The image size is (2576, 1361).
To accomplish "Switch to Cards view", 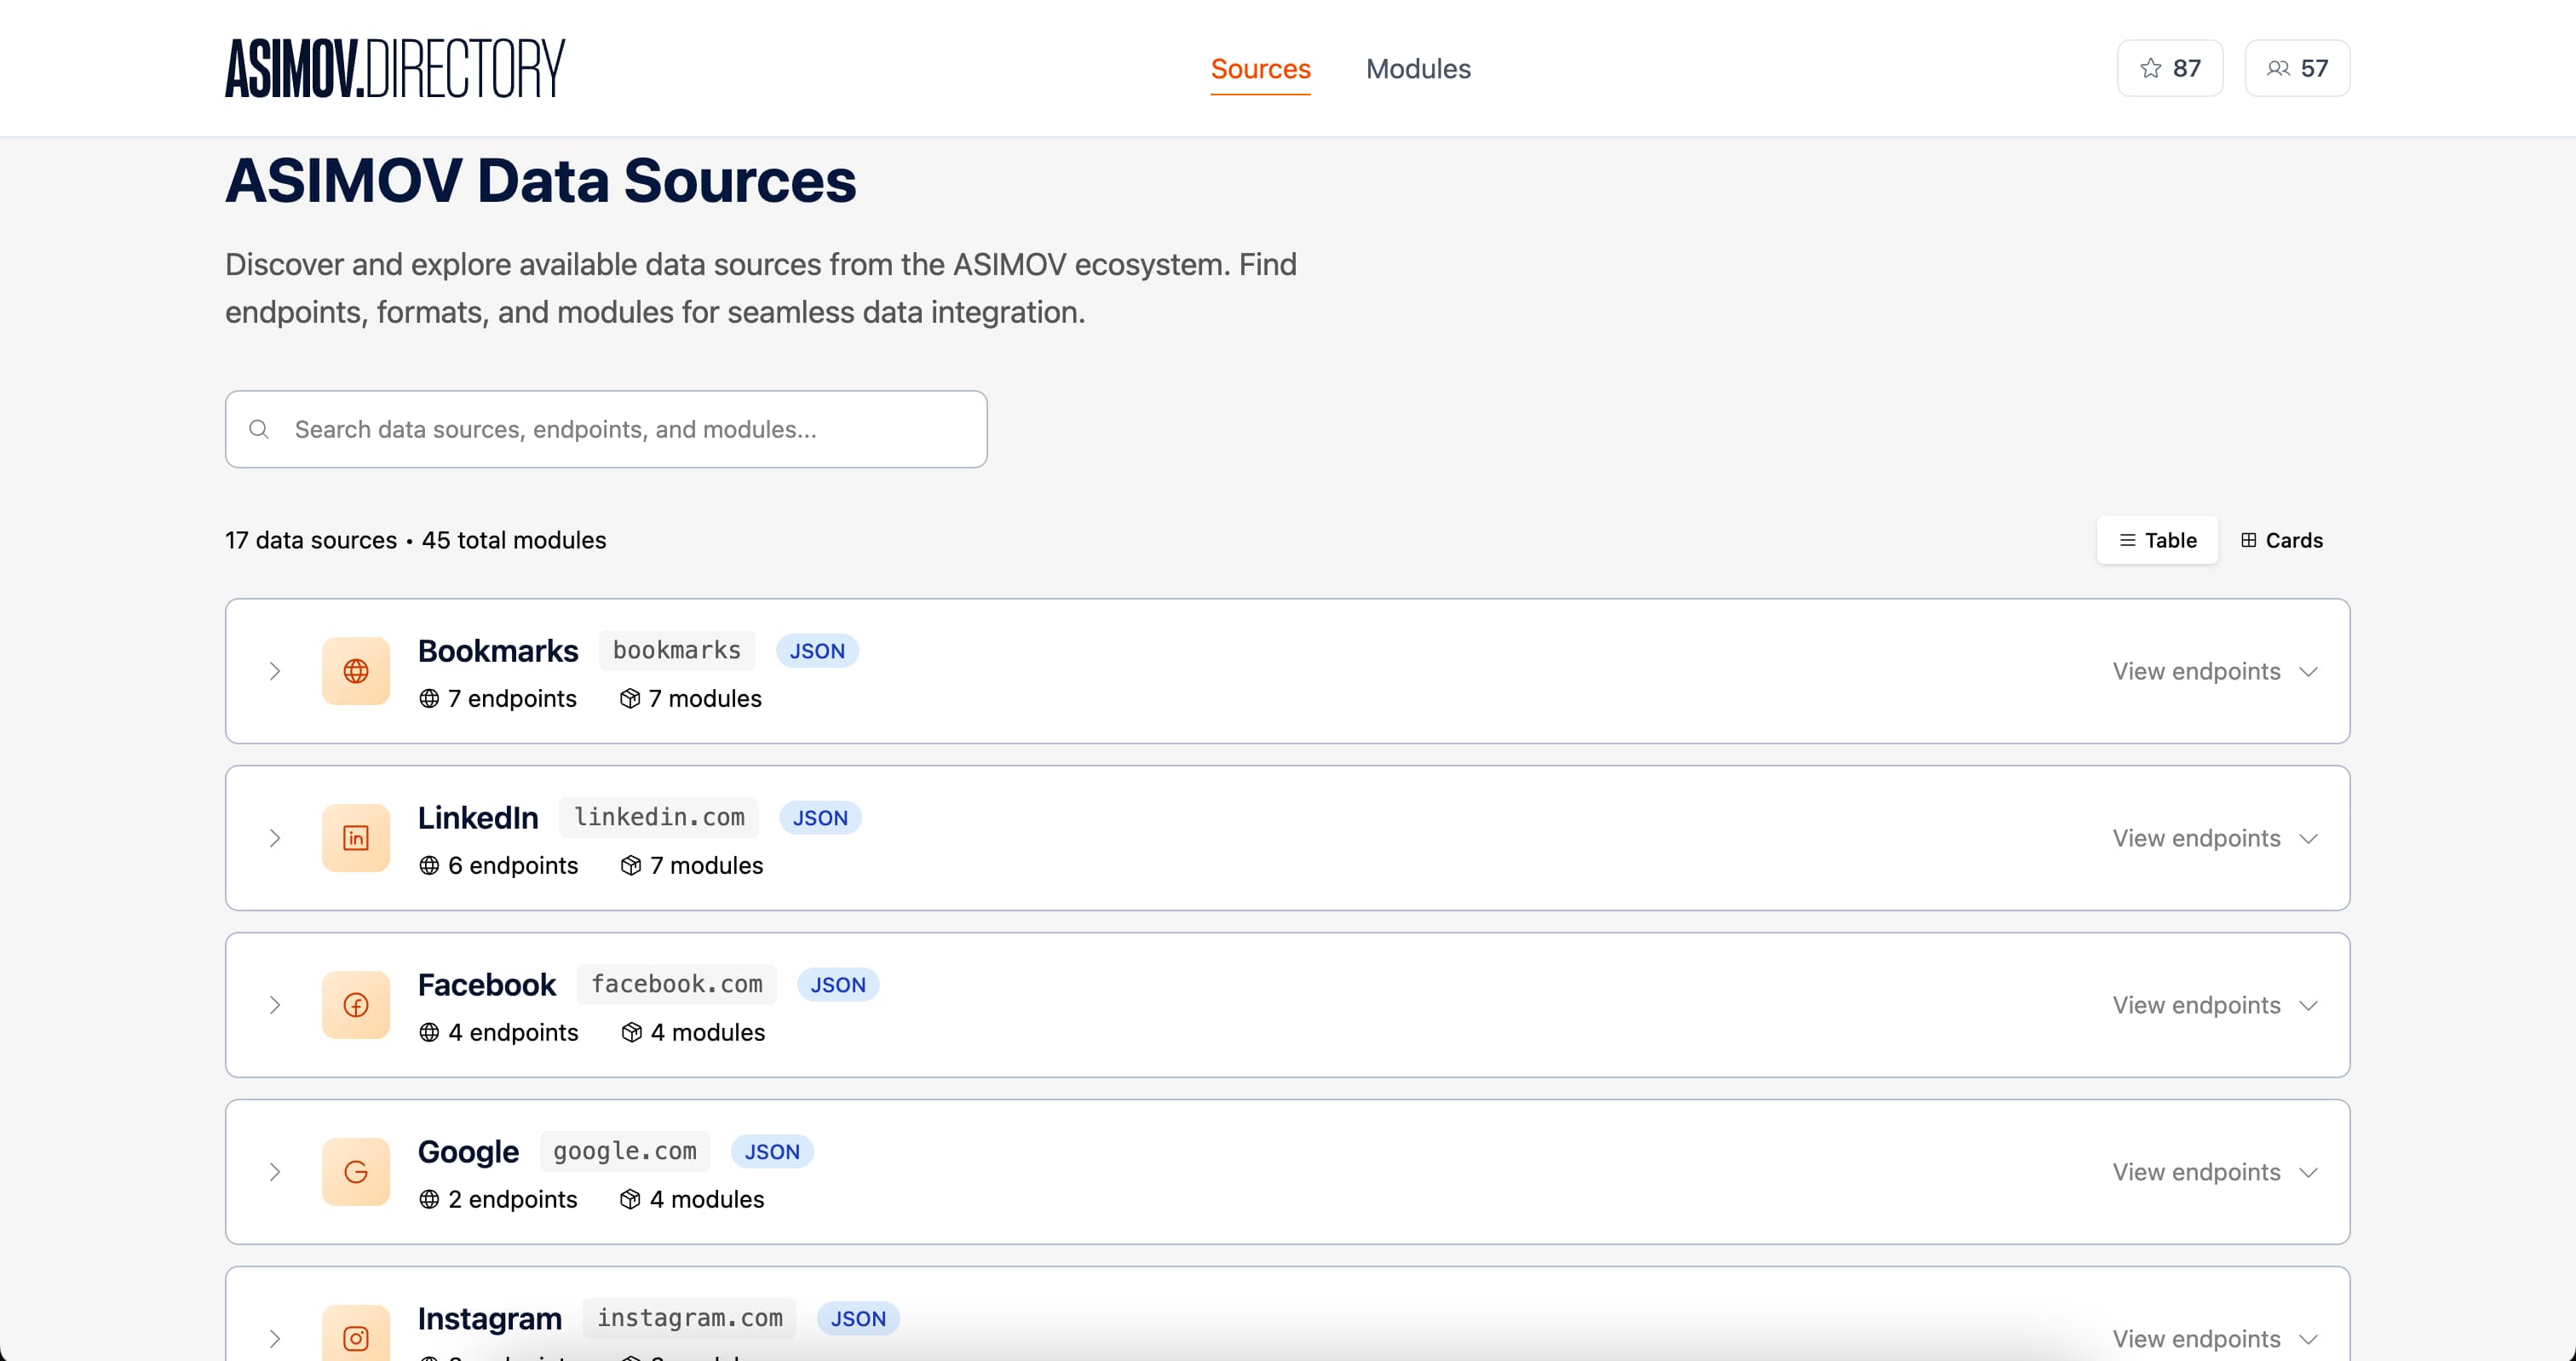I will [2281, 540].
